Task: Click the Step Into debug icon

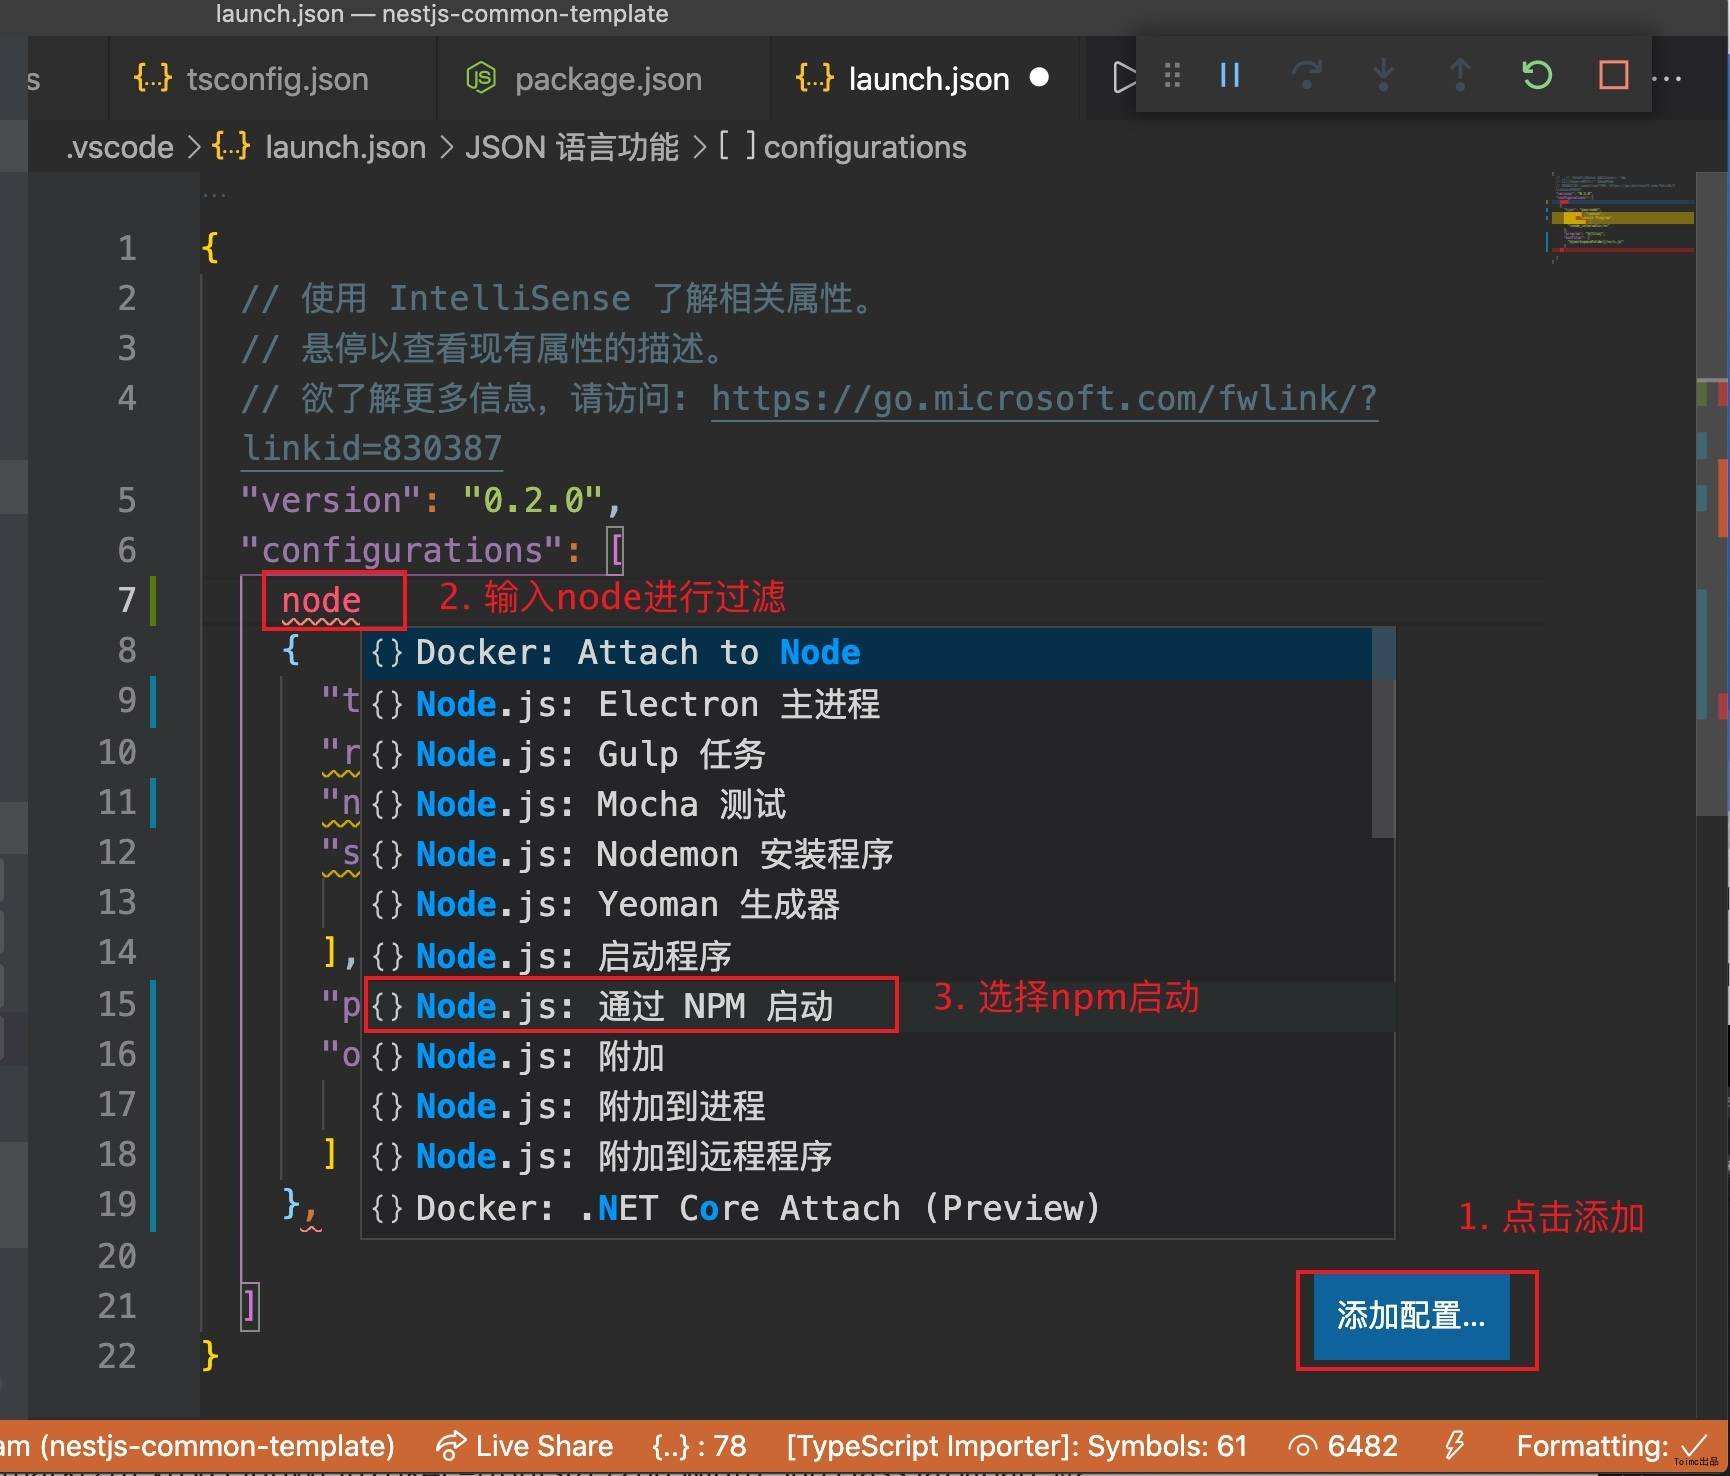Action: 1383,75
